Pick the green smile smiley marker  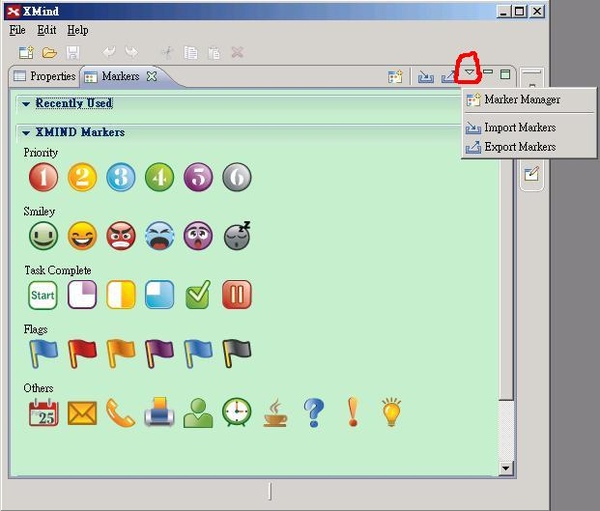[44, 236]
